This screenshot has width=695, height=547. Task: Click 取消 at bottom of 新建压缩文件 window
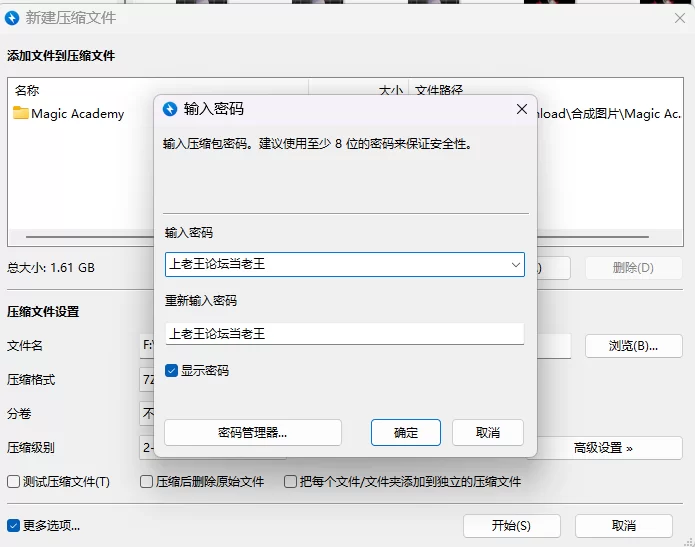tap(624, 526)
